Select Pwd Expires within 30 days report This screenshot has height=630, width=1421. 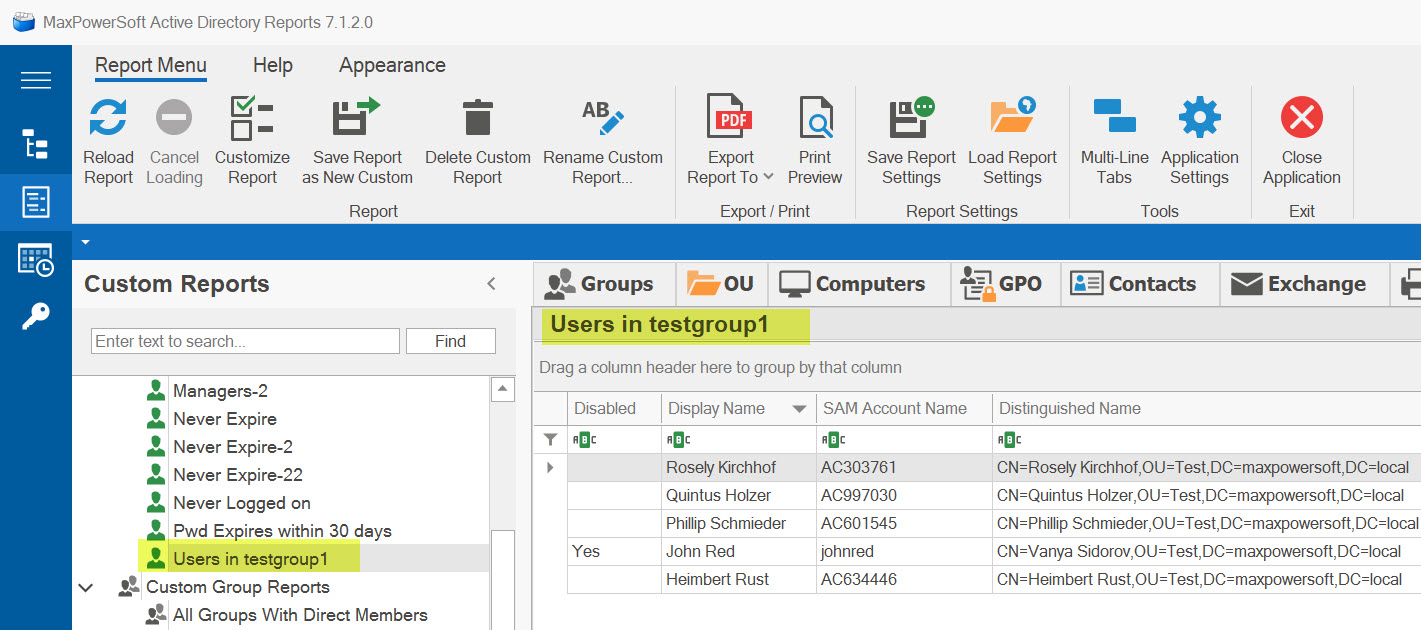click(x=282, y=531)
